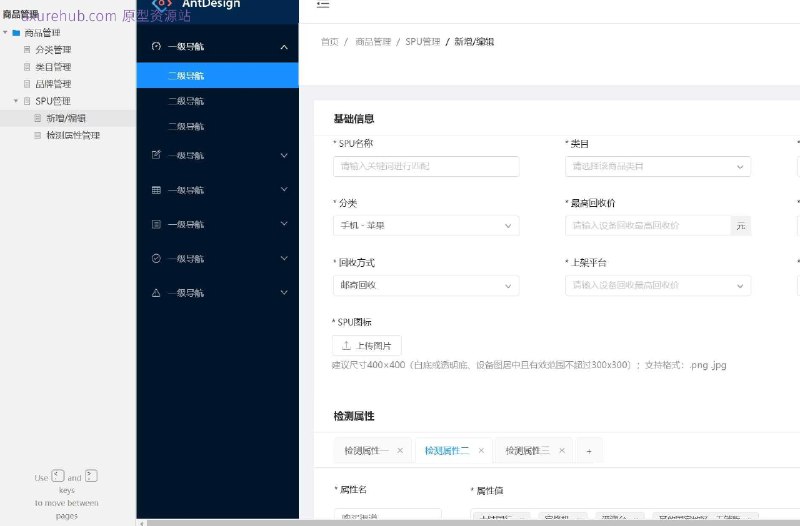Click the table icon in navigation
The height and width of the screenshot is (526, 800).
156,190
